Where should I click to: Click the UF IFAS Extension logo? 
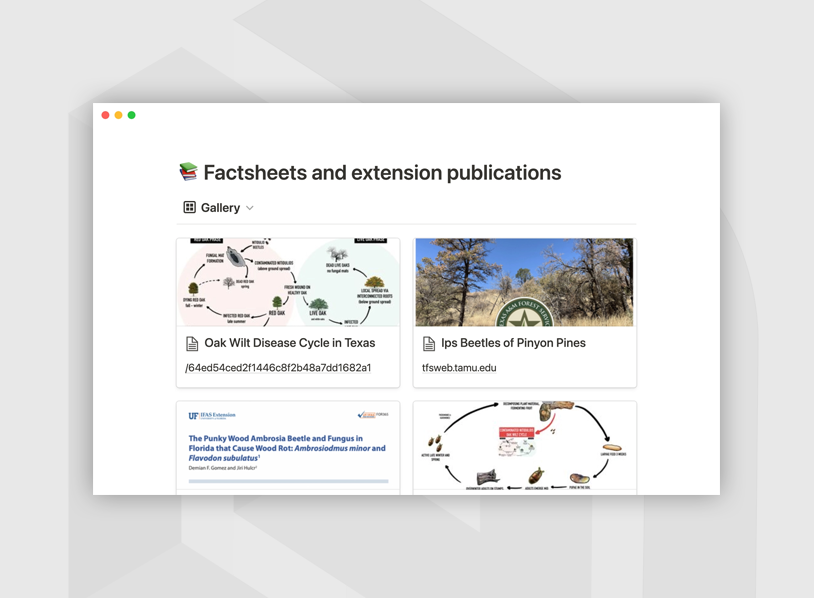[212, 415]
